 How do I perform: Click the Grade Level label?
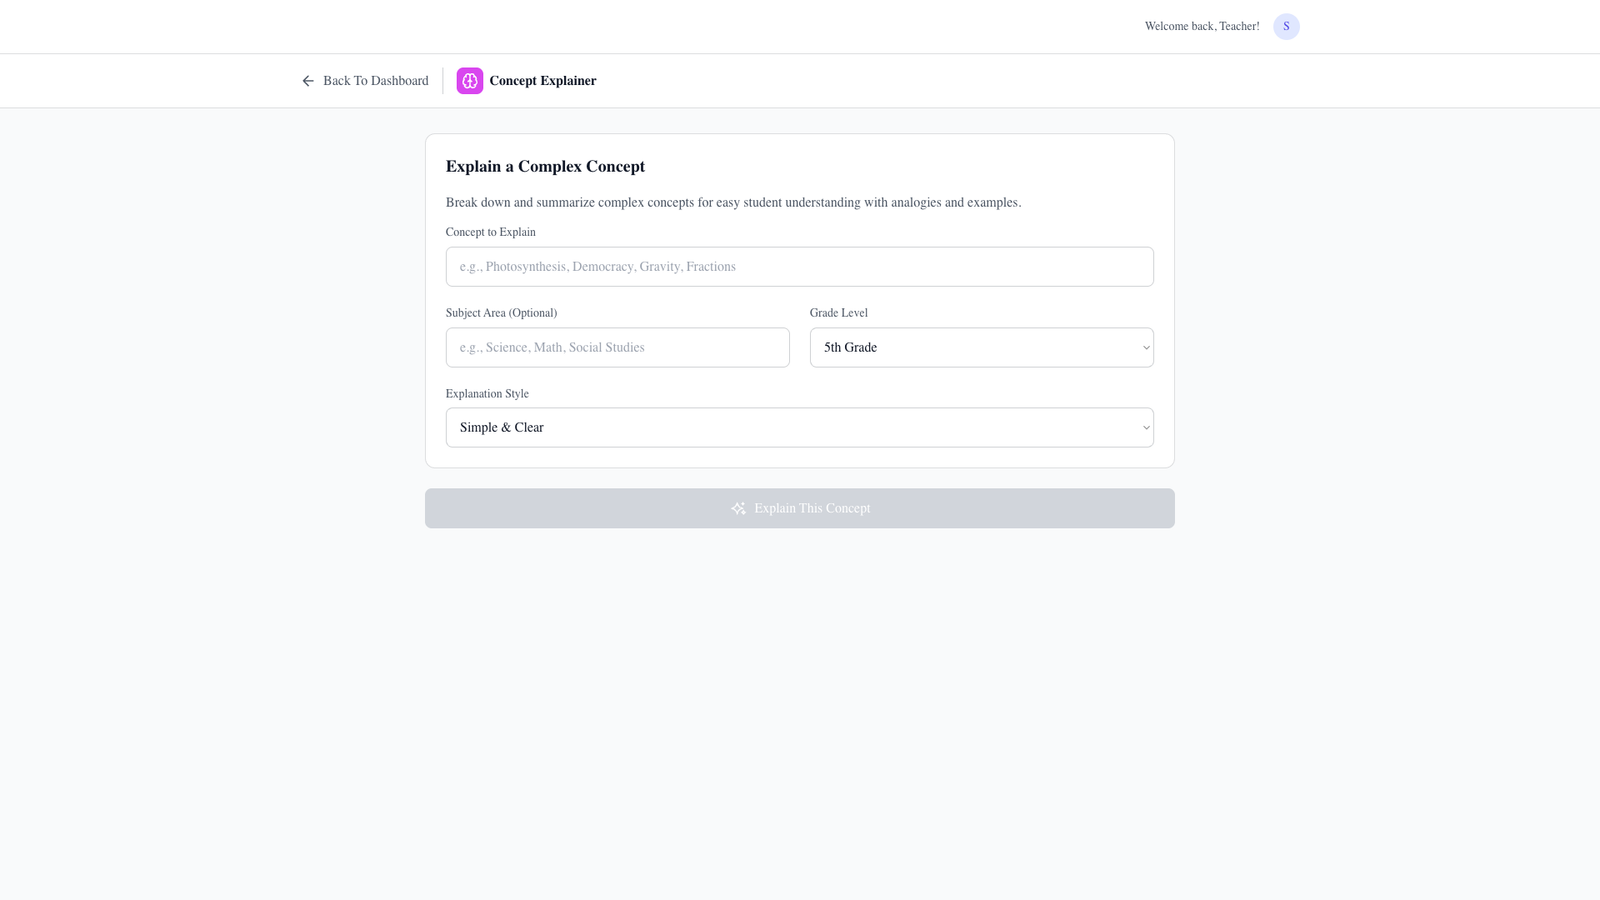coord(838,312)
